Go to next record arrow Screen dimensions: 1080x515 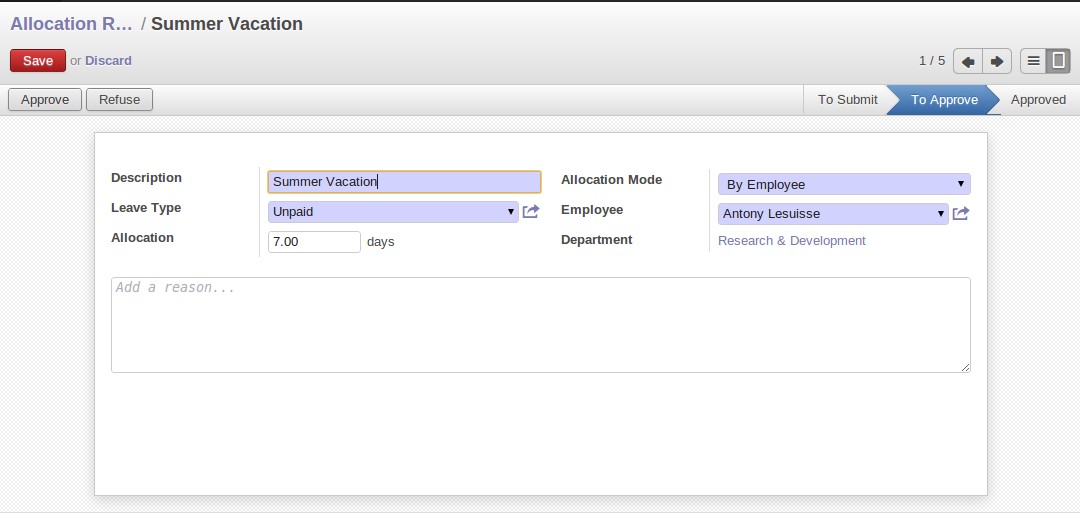coord(997,61)
